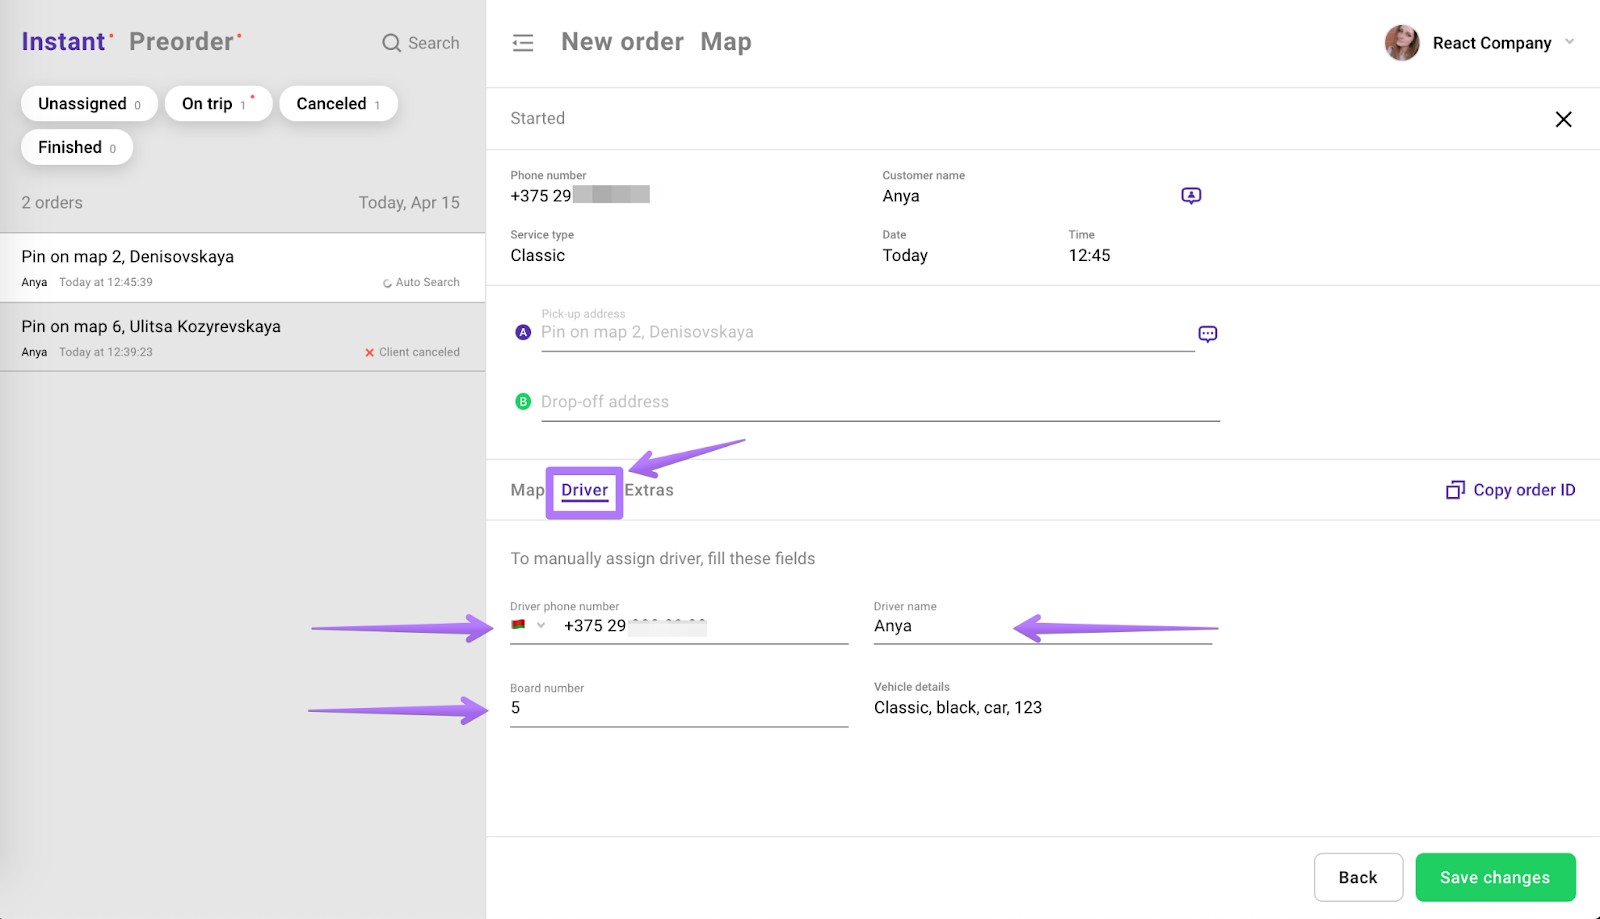The width and height of the screenshot is (1600, 919).
Task: Click the React Company profile avatar
Action: (1402, 43)
